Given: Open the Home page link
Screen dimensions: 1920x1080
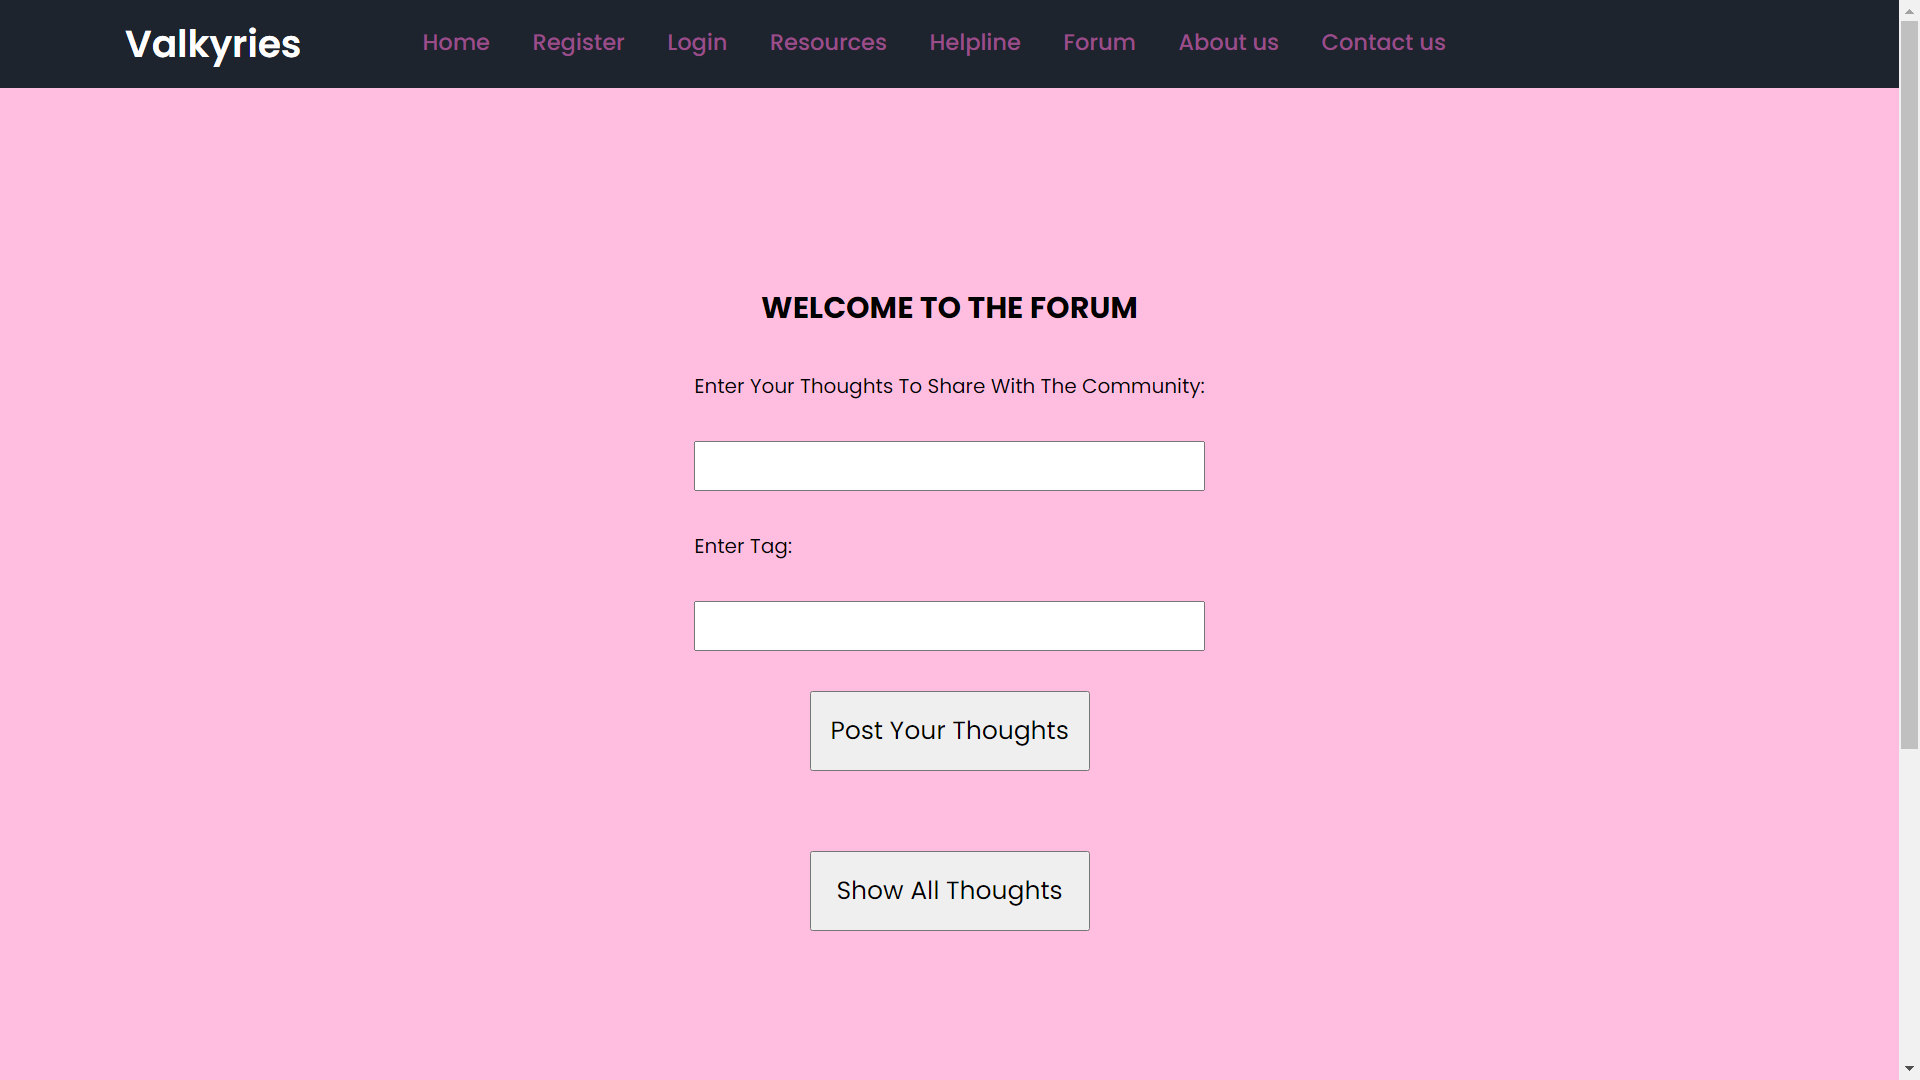Looking at the screenshot, I should 456,42.
